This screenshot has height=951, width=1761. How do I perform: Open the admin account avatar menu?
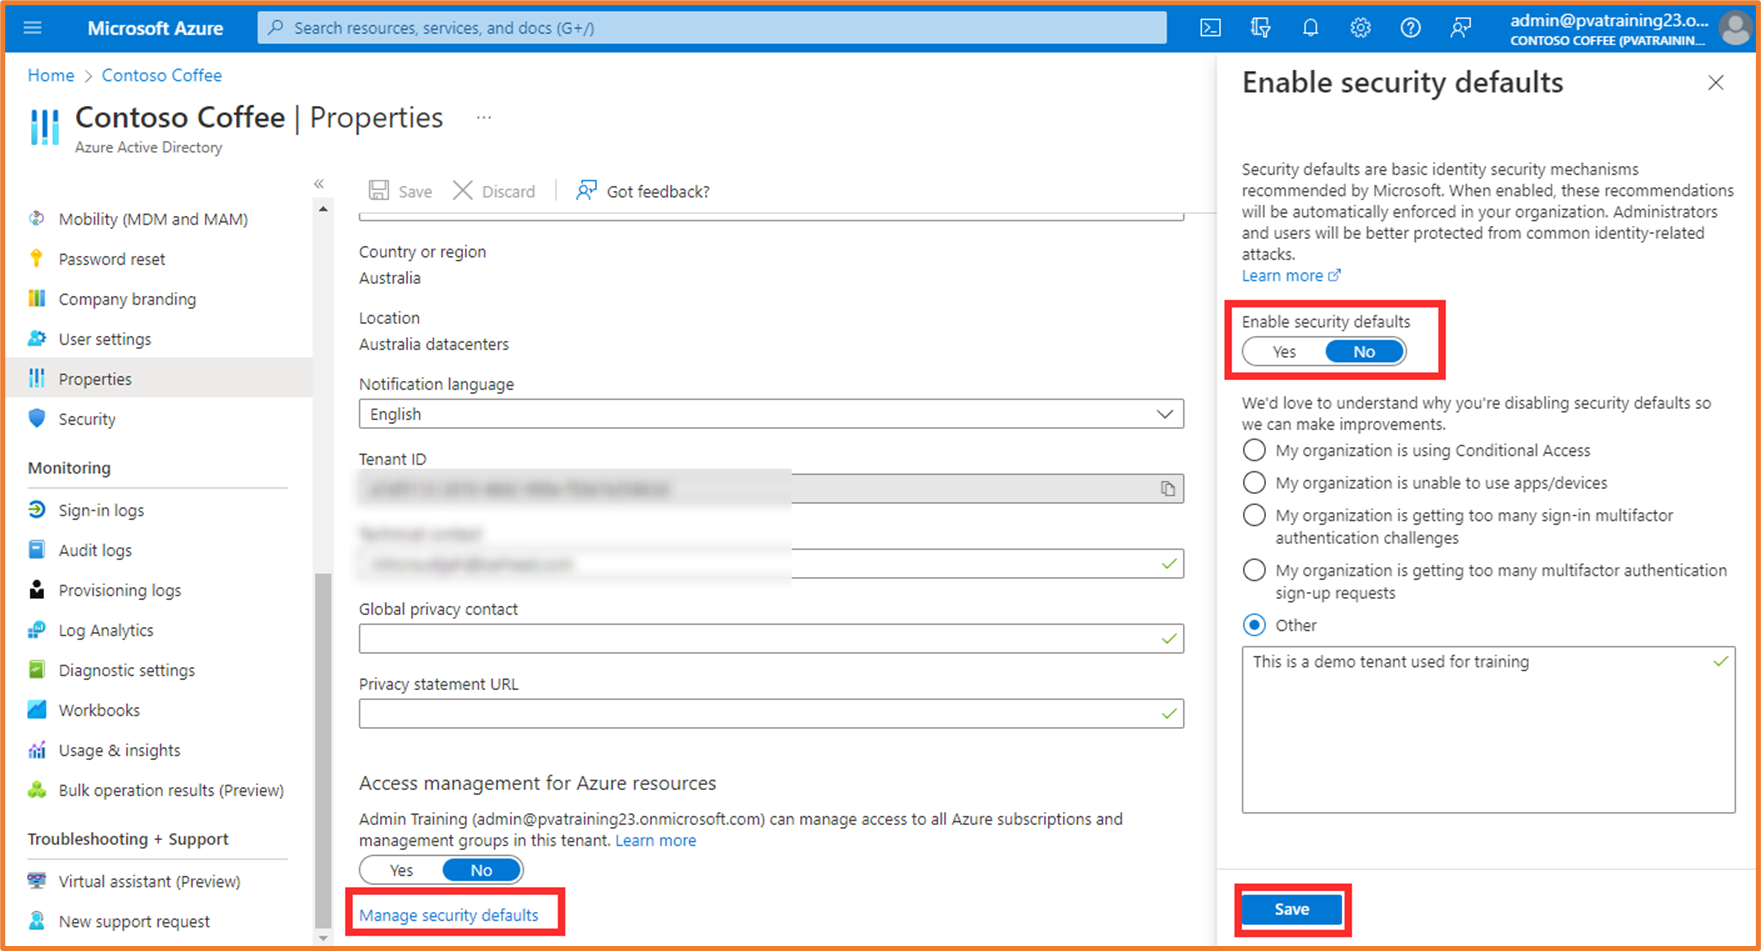coord(1735,28)
